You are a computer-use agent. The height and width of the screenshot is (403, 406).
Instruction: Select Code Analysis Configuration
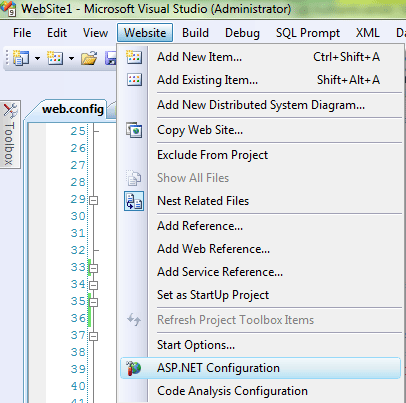pyautogui.click(x=261, y=391)
